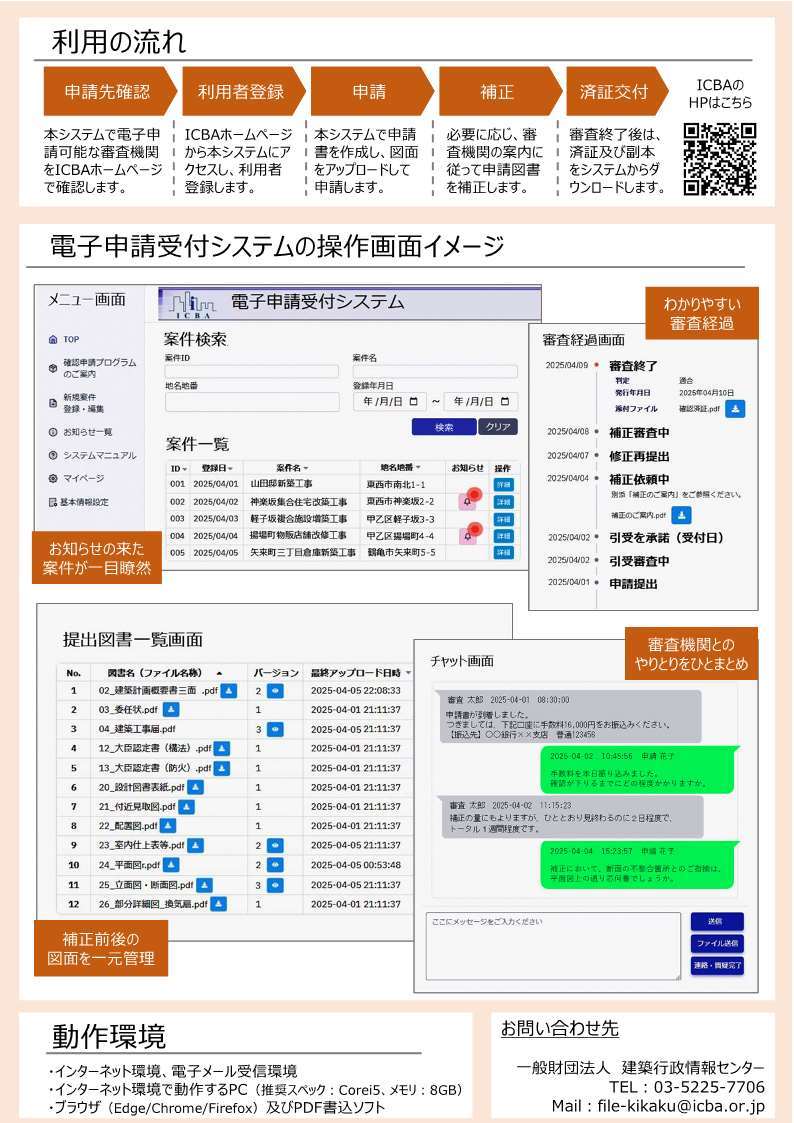Click notification bell for case 002
The width and height of the screenshot is (794, 1123).
[468, 501]
